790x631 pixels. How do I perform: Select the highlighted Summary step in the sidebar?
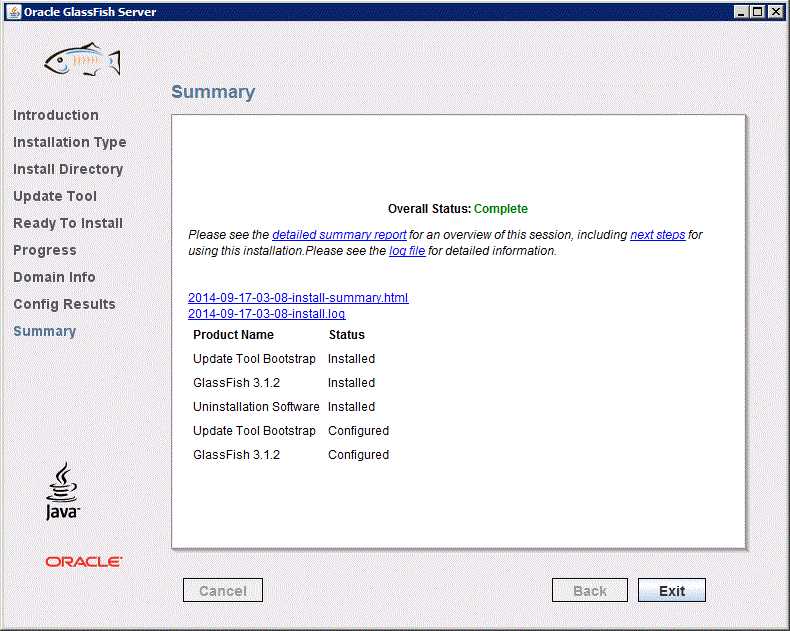[44, 332]
